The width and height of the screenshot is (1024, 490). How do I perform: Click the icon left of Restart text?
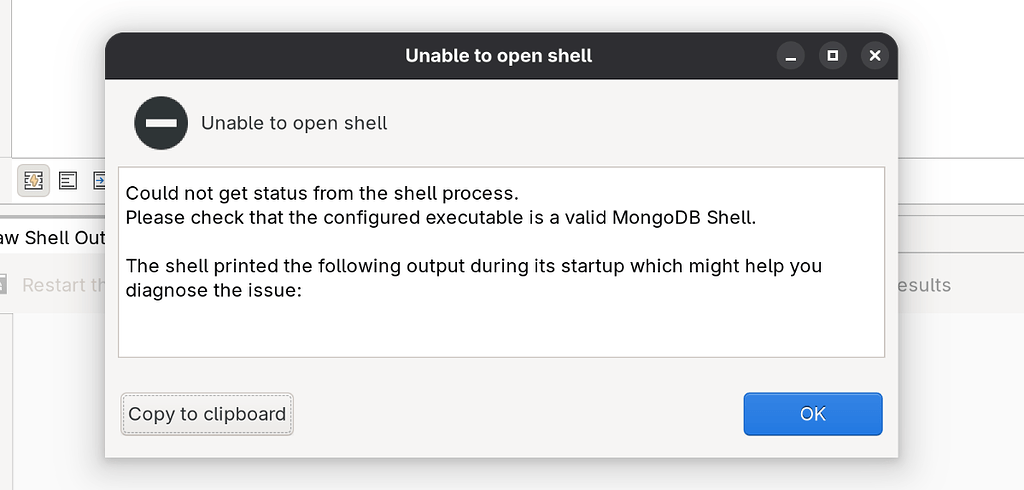tap(4, 285)
